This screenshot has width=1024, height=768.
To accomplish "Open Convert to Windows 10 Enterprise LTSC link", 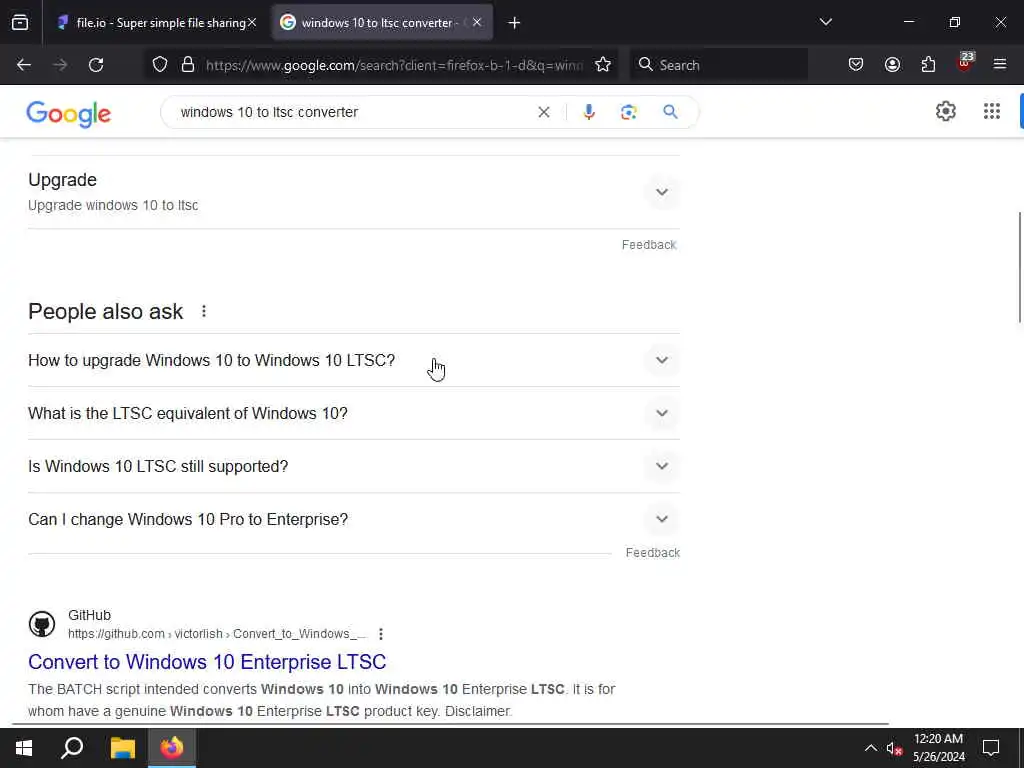I will (207, 662).
